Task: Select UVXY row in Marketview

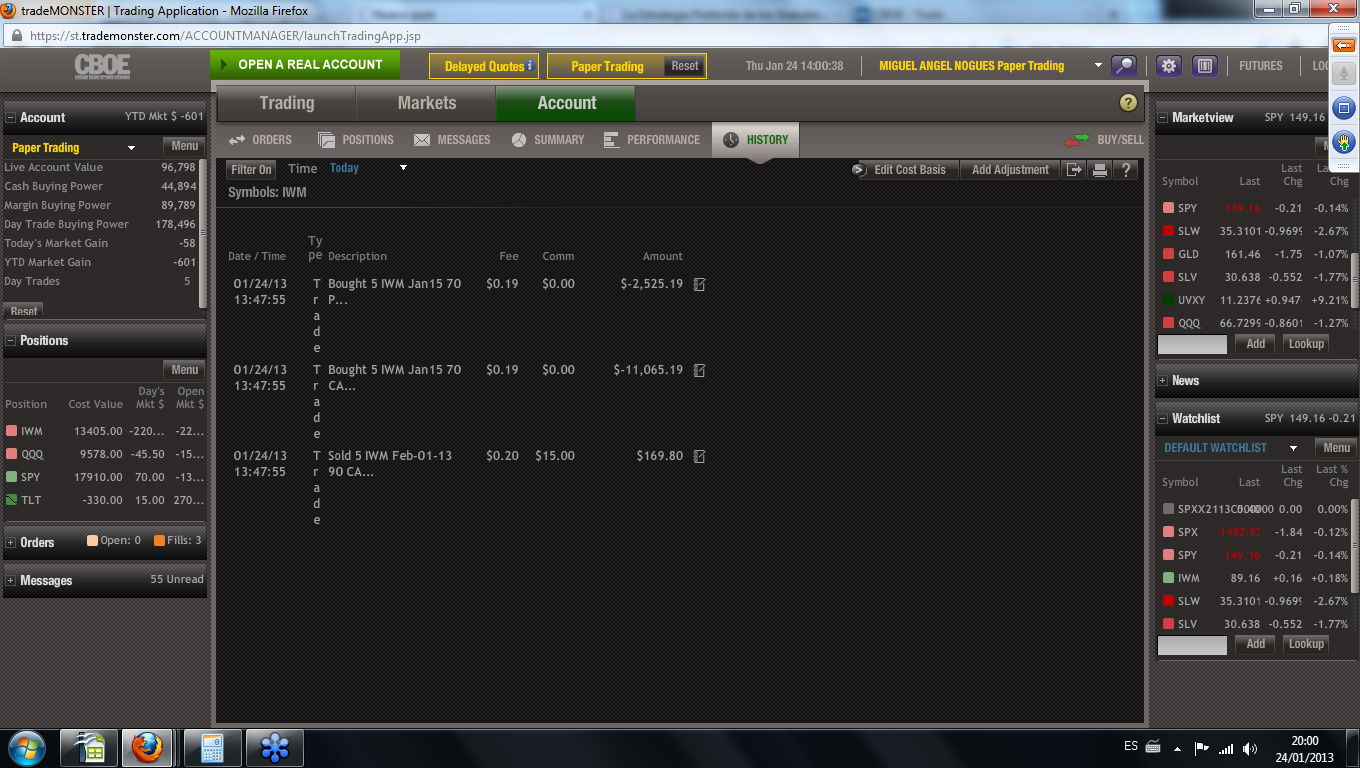Action: pyautogui.click(x=1256, y=300)
